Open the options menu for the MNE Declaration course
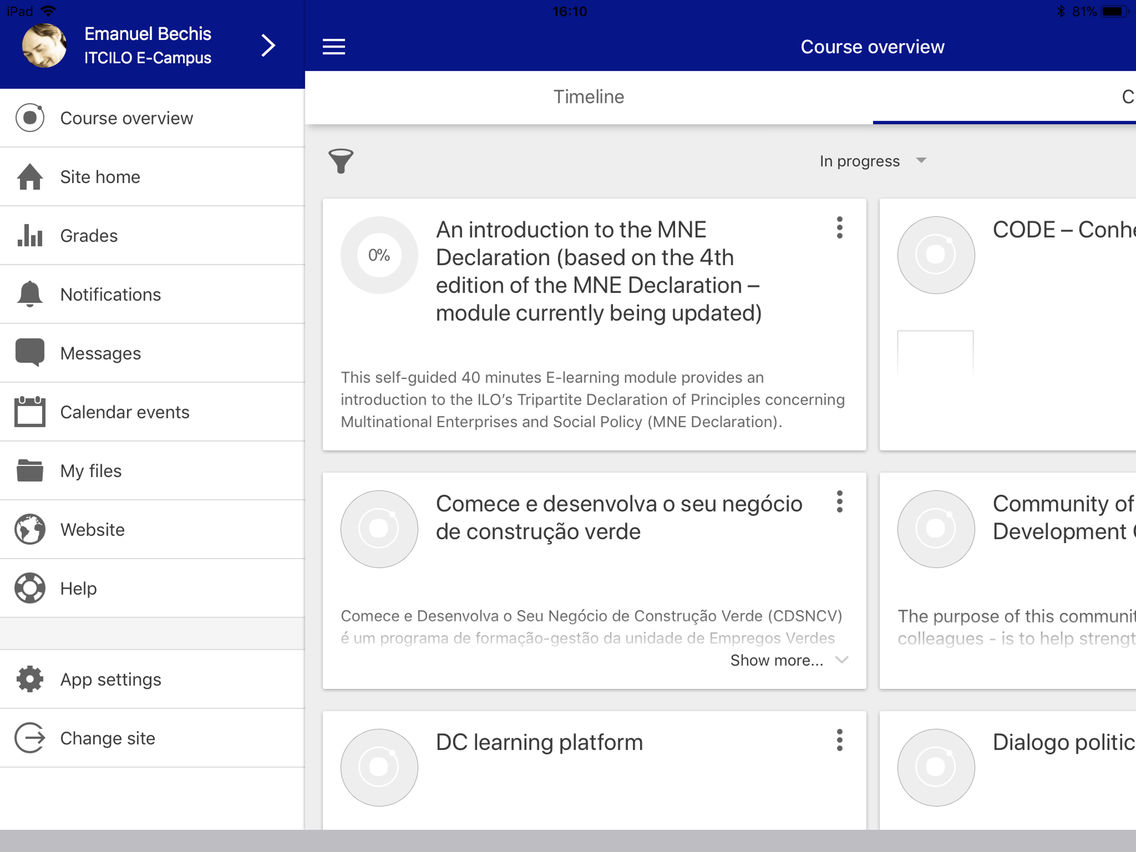This screenshot has width=1136, height=852. pyautogui.click(x=839, y=228)
